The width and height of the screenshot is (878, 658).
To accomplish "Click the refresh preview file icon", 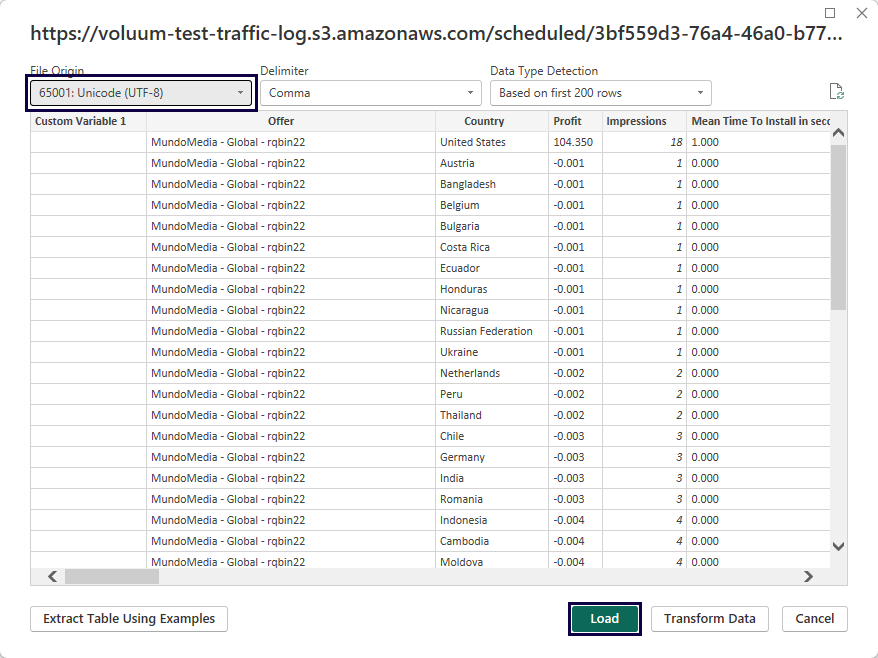I will (837, 92).
